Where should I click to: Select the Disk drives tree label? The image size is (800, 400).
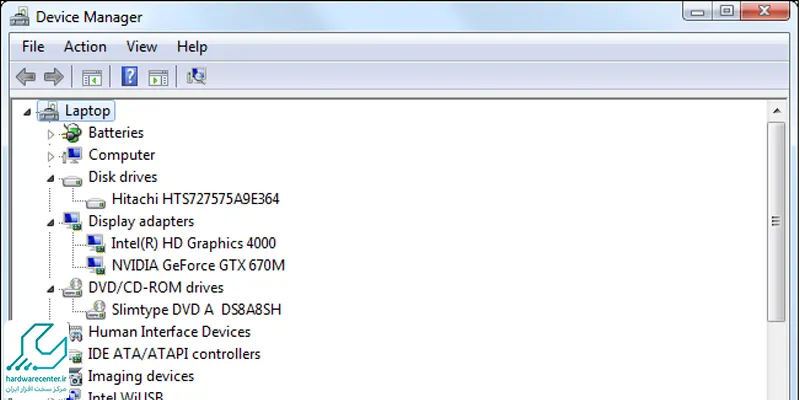pyautogui.click(x=122, y=177)
